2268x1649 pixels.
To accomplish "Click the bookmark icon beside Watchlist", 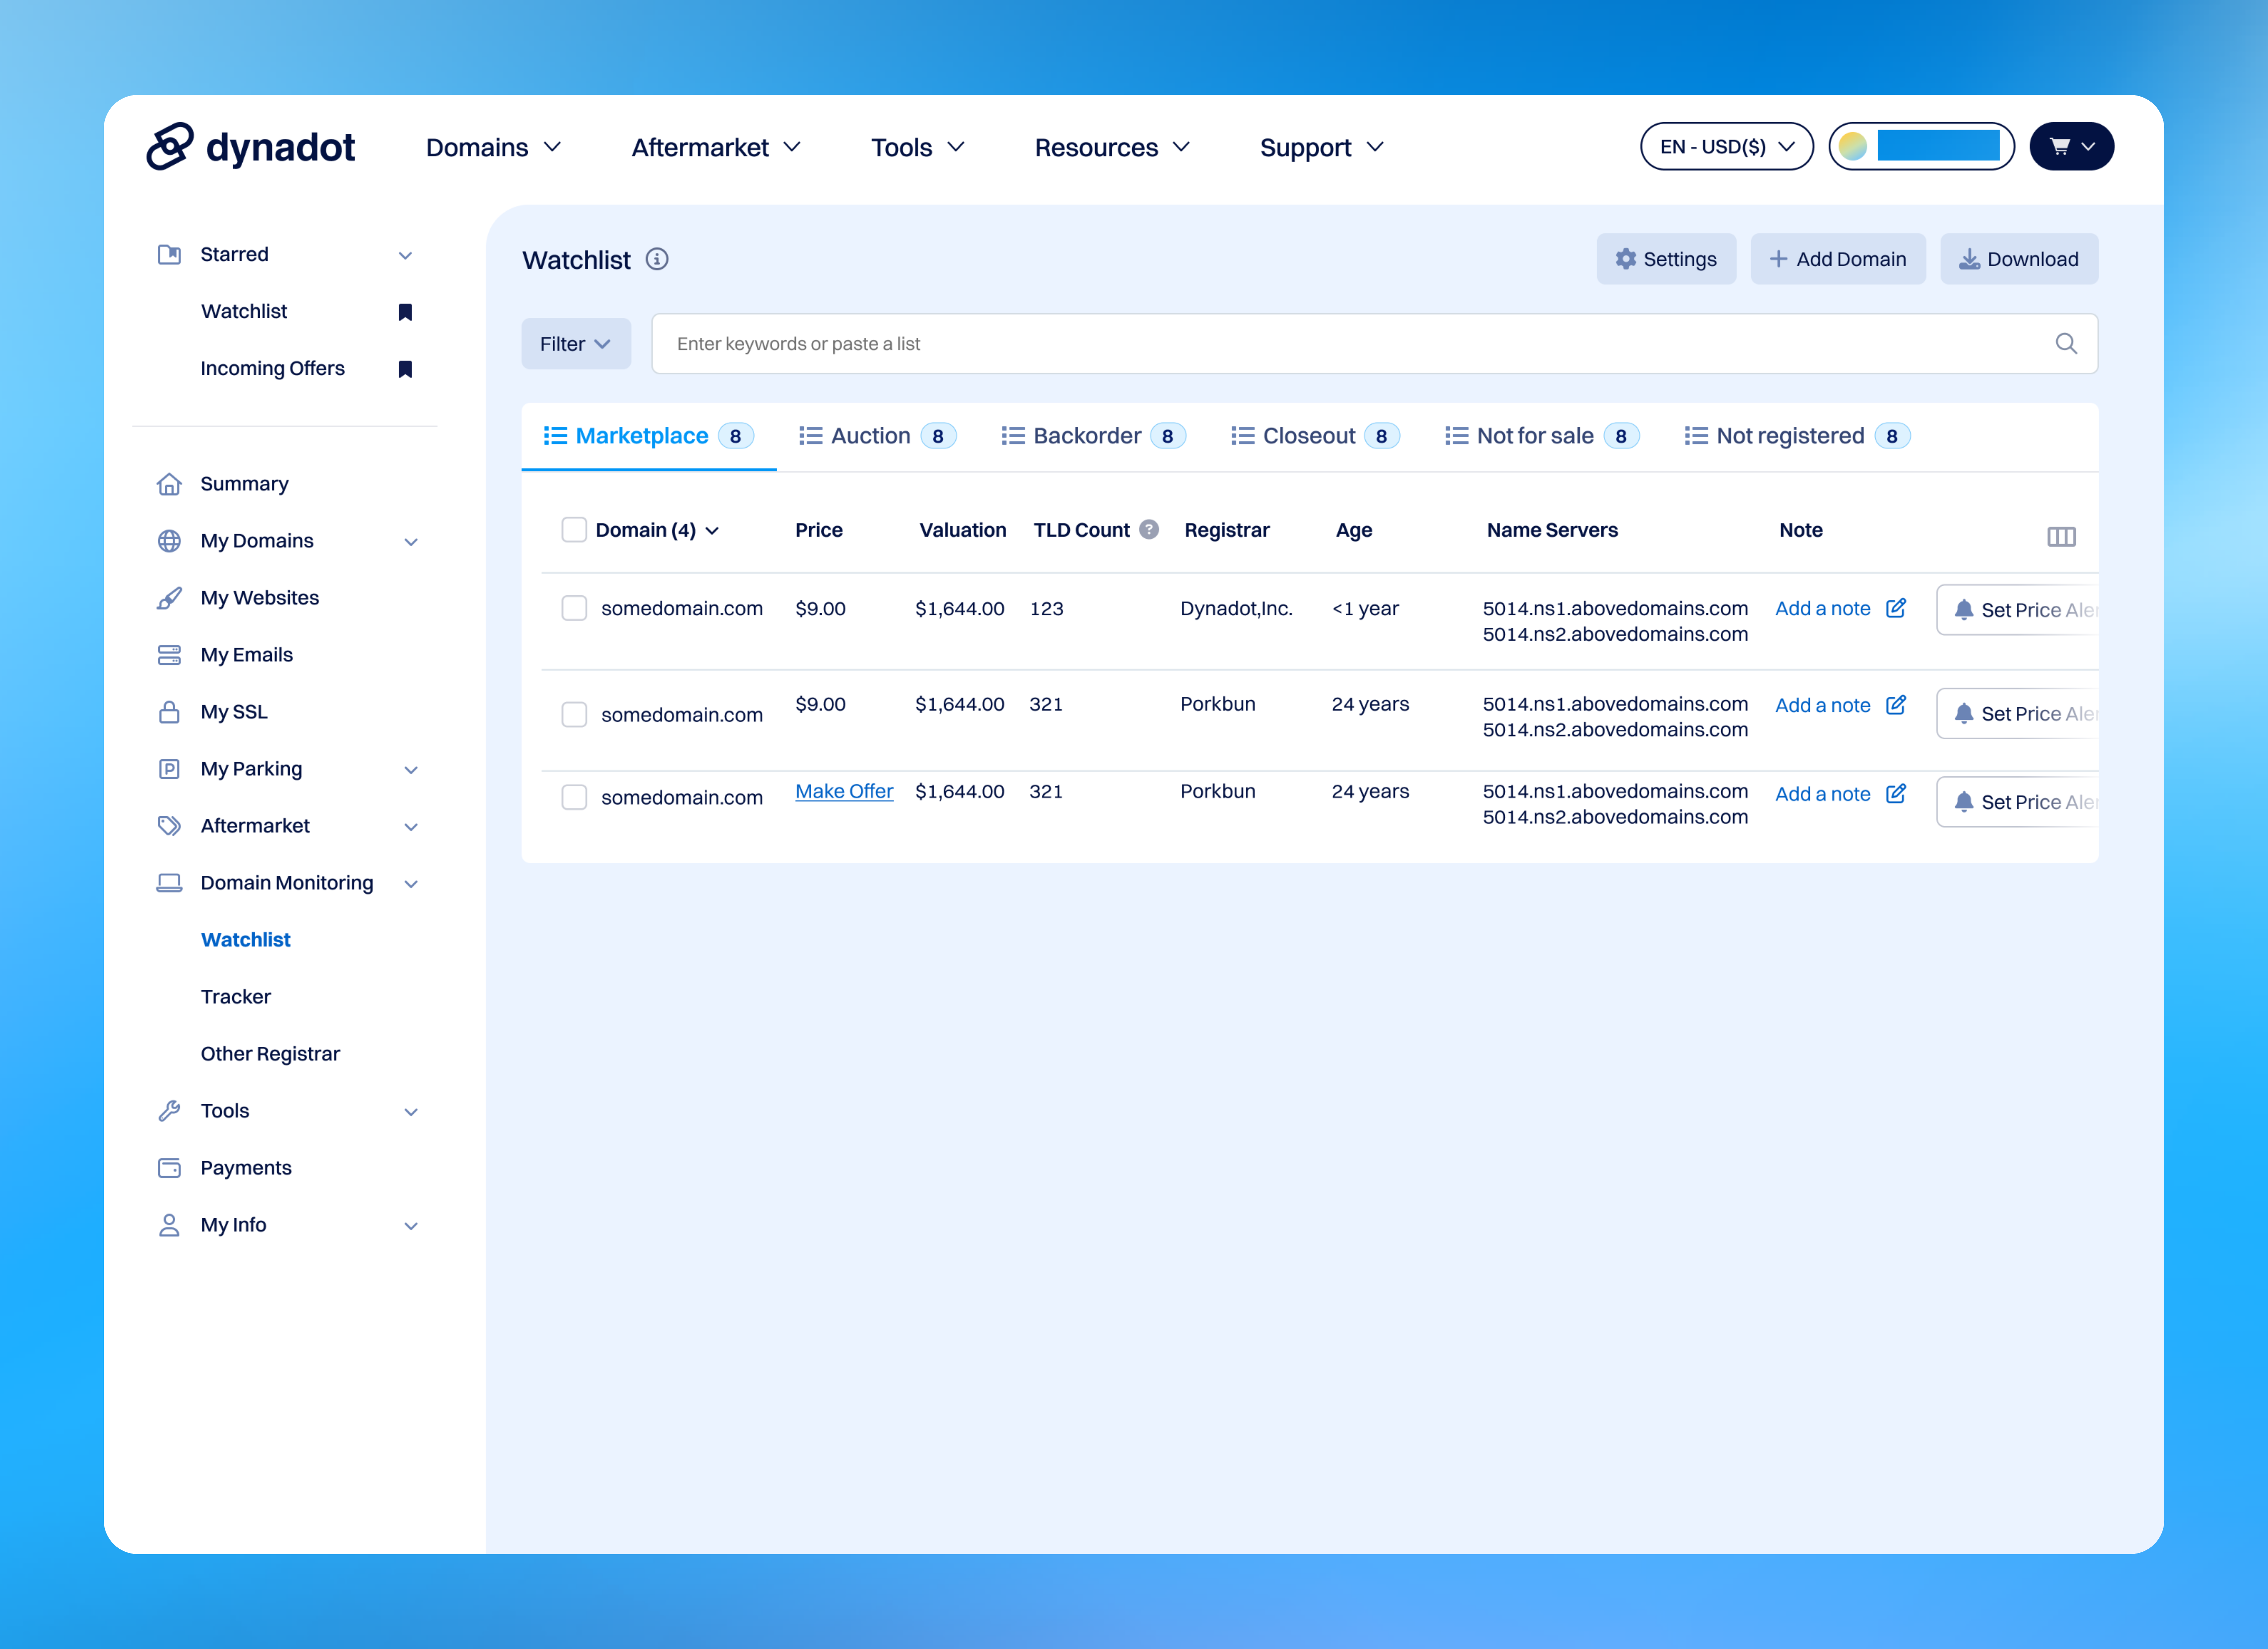I will [405, 312].
